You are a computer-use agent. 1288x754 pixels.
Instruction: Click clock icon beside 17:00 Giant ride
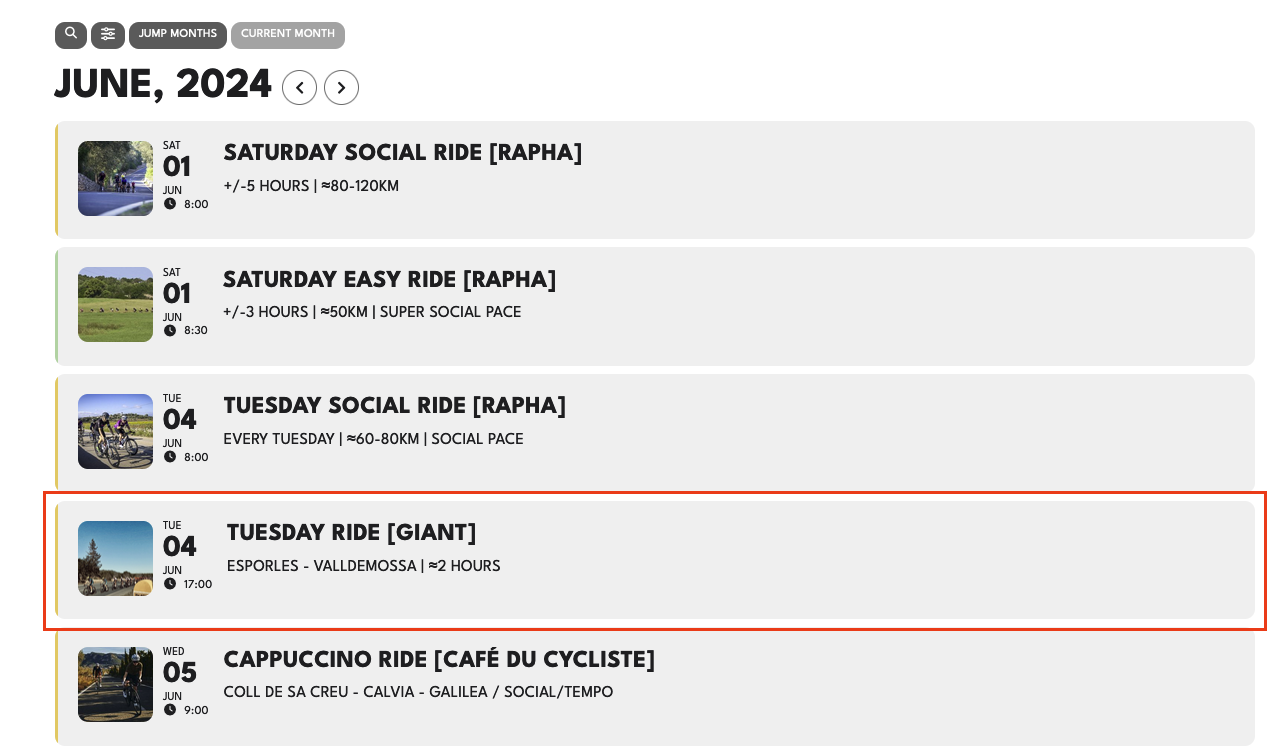coord(170,584)
